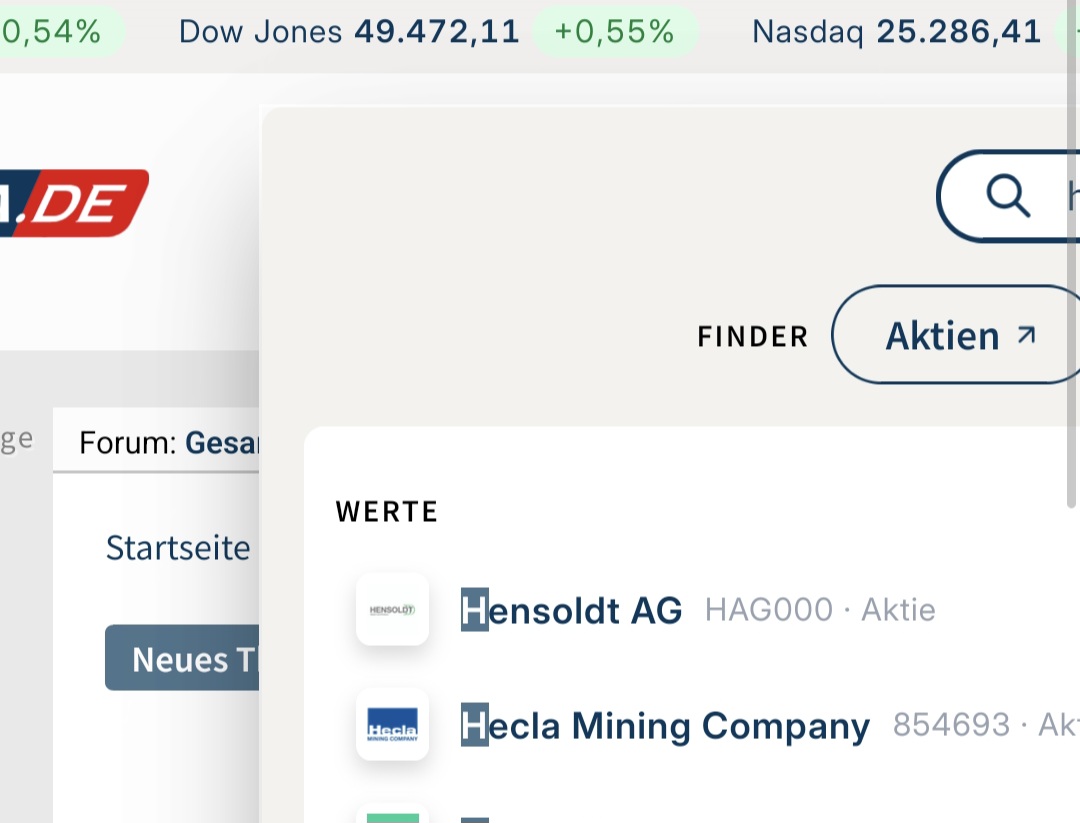The height and width of the screenshot is (823, 1080).
Task: Click the +0,55% Dow Jones change badge
Action: pyautogui.click(x=613, y=32)
